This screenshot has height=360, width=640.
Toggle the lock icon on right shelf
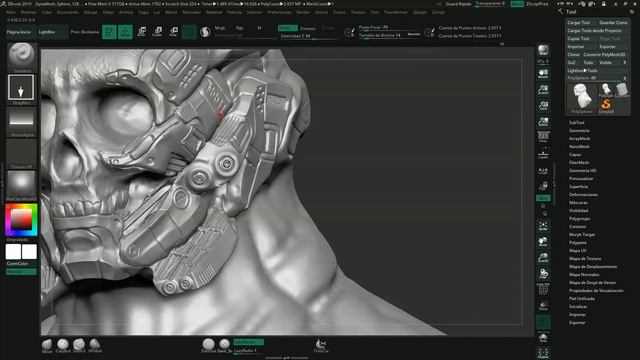pyautogui.click(x=543, y=187)
